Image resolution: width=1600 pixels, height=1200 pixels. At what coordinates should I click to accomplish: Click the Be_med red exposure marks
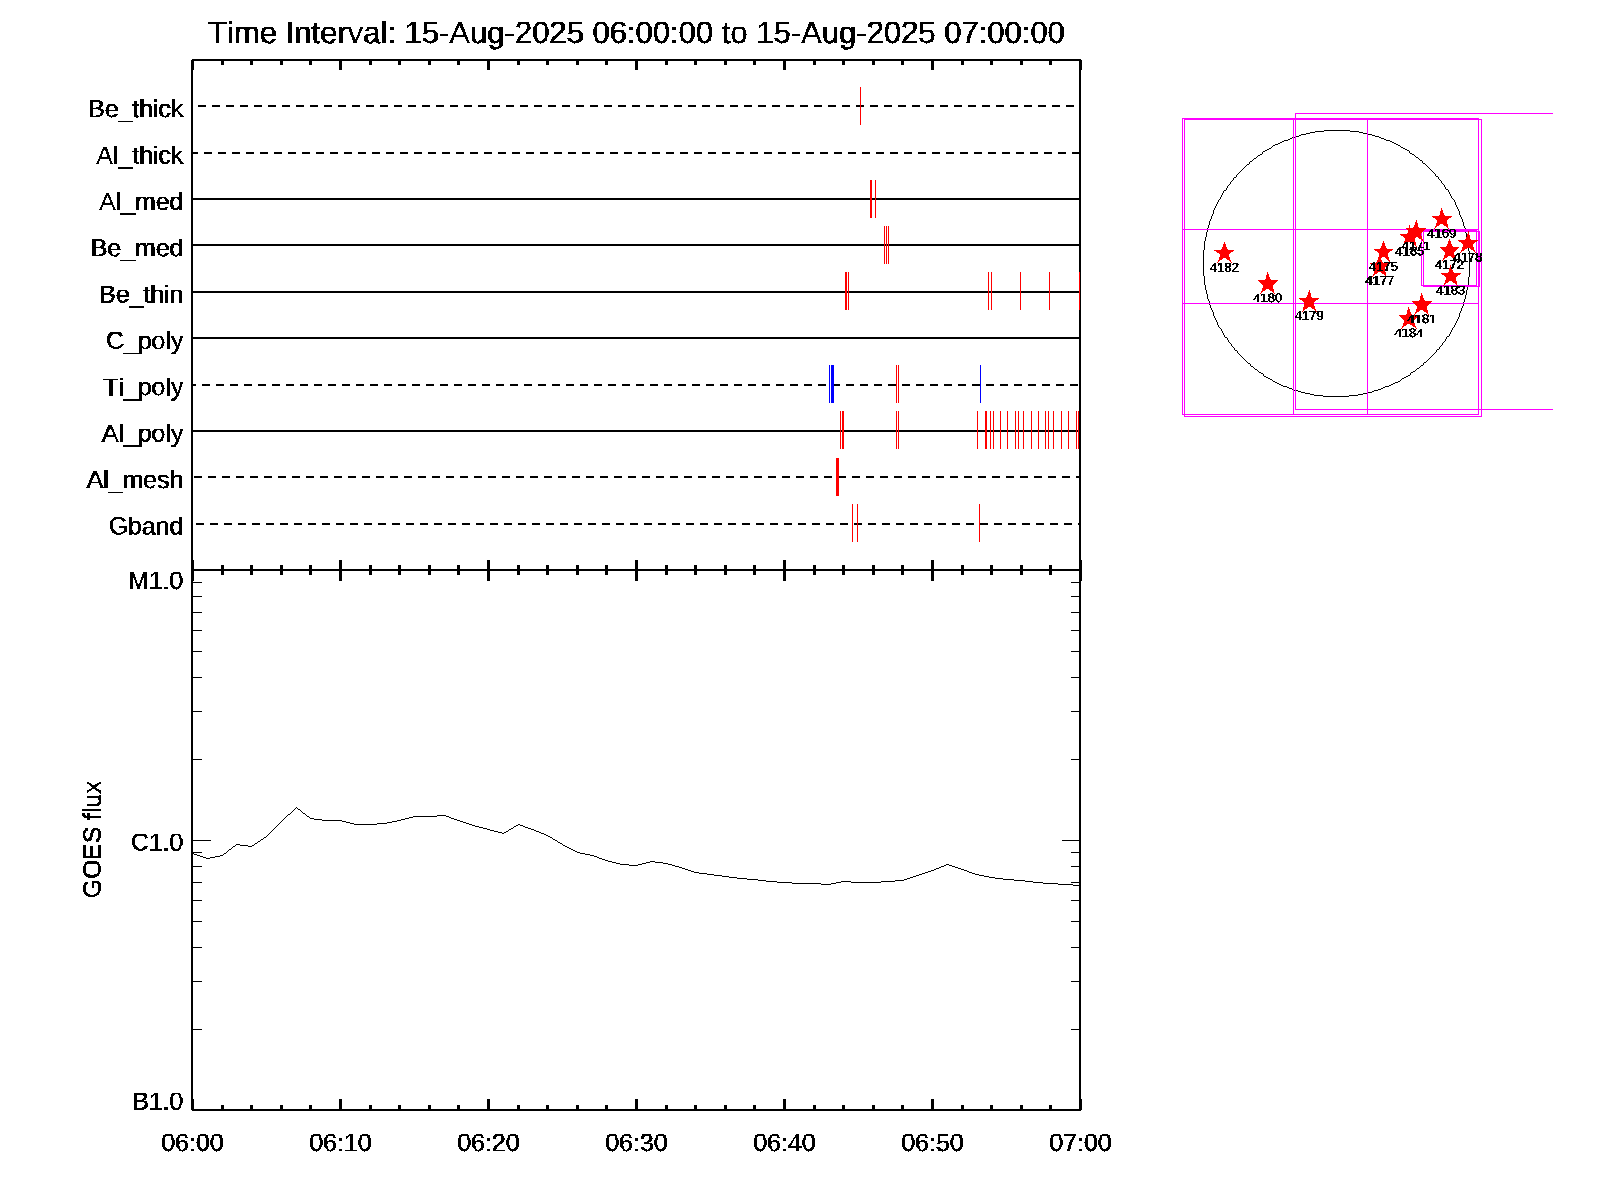coord(886,245)
